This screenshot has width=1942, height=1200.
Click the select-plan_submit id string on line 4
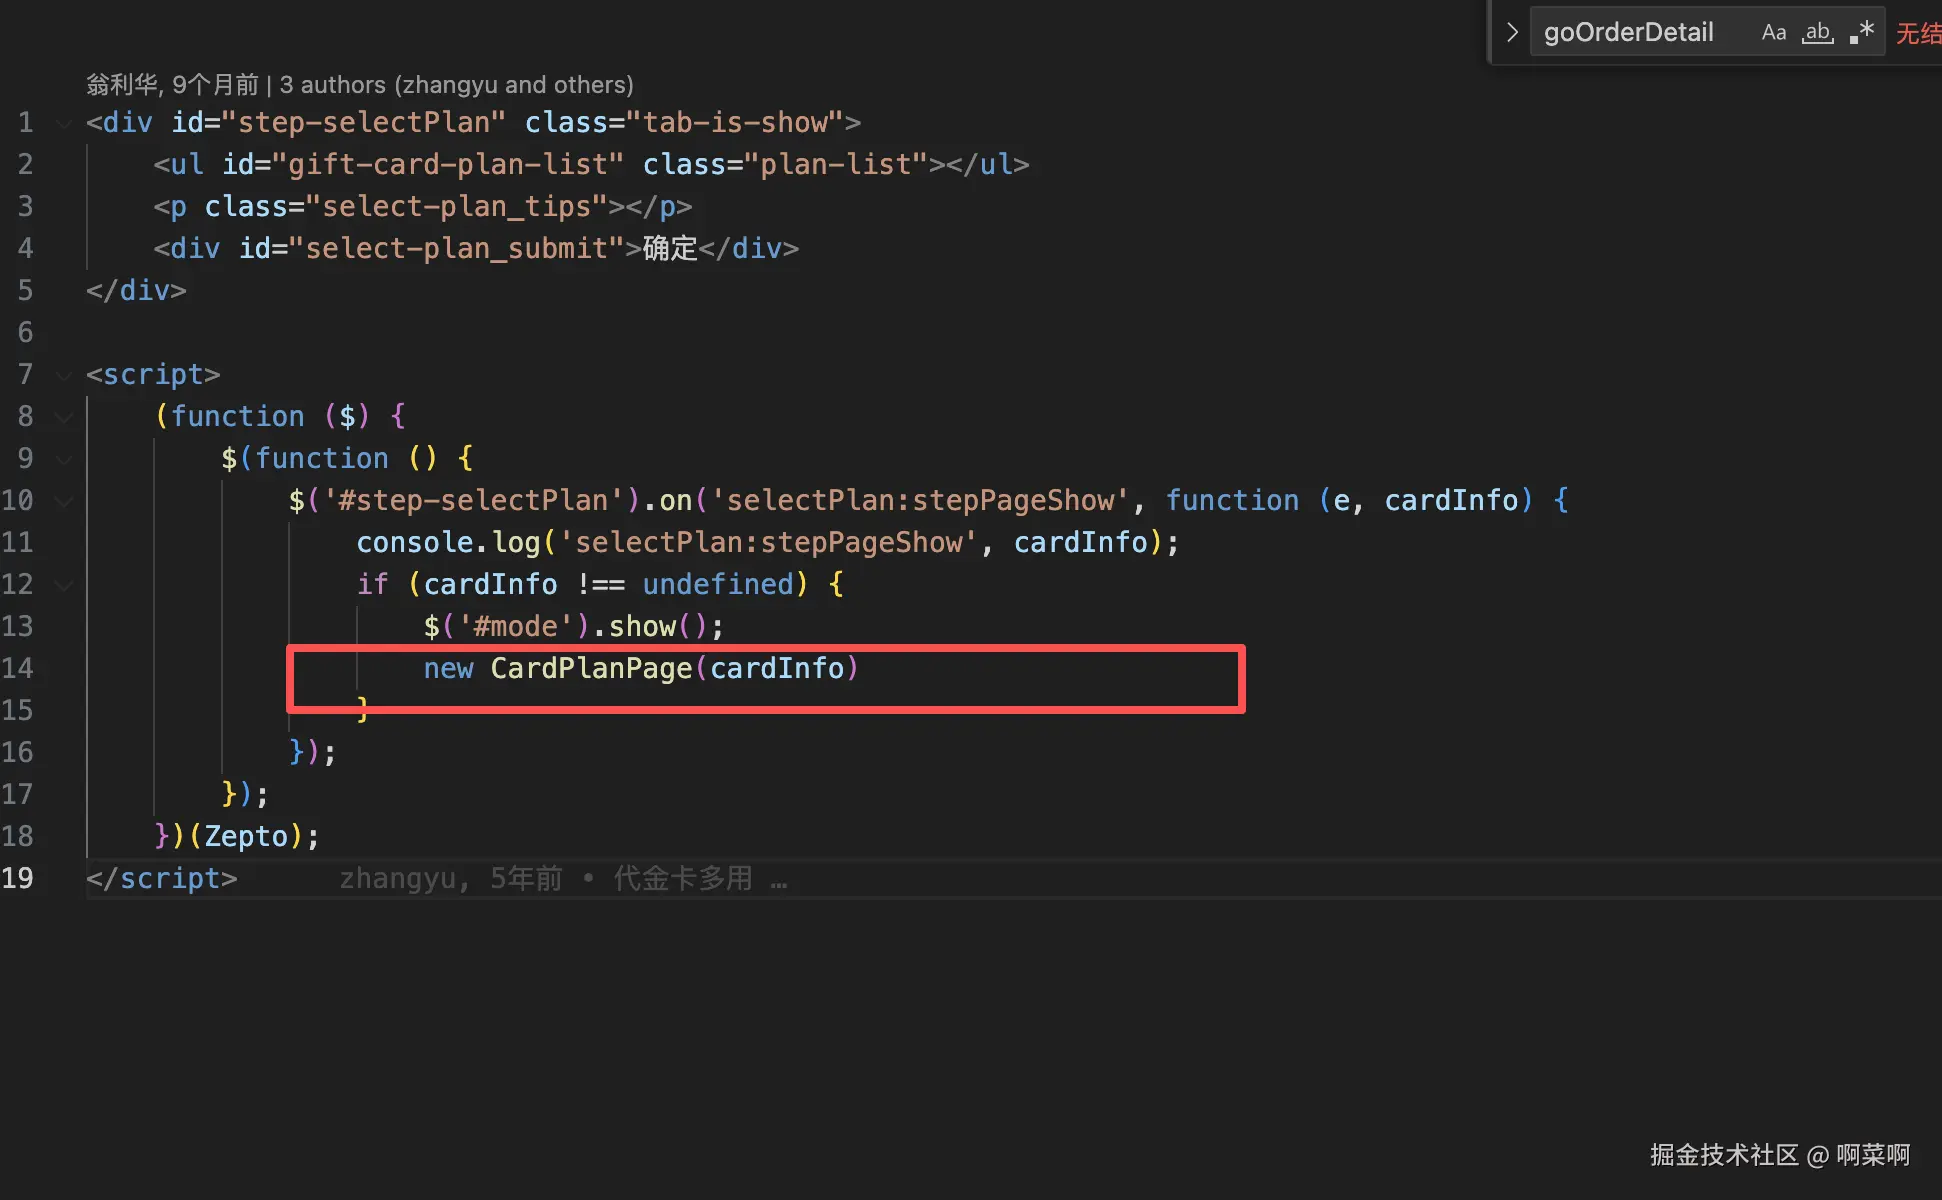456,248
